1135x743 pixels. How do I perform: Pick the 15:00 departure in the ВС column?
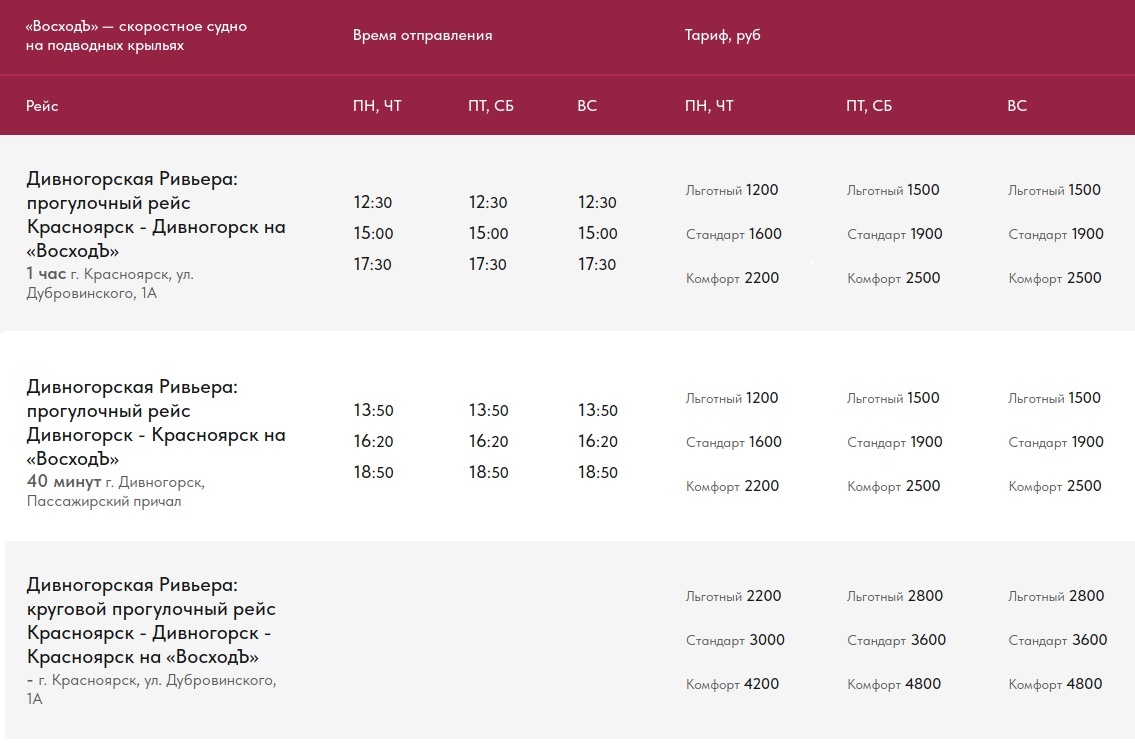pyautogui.click(x=598, y=233)
